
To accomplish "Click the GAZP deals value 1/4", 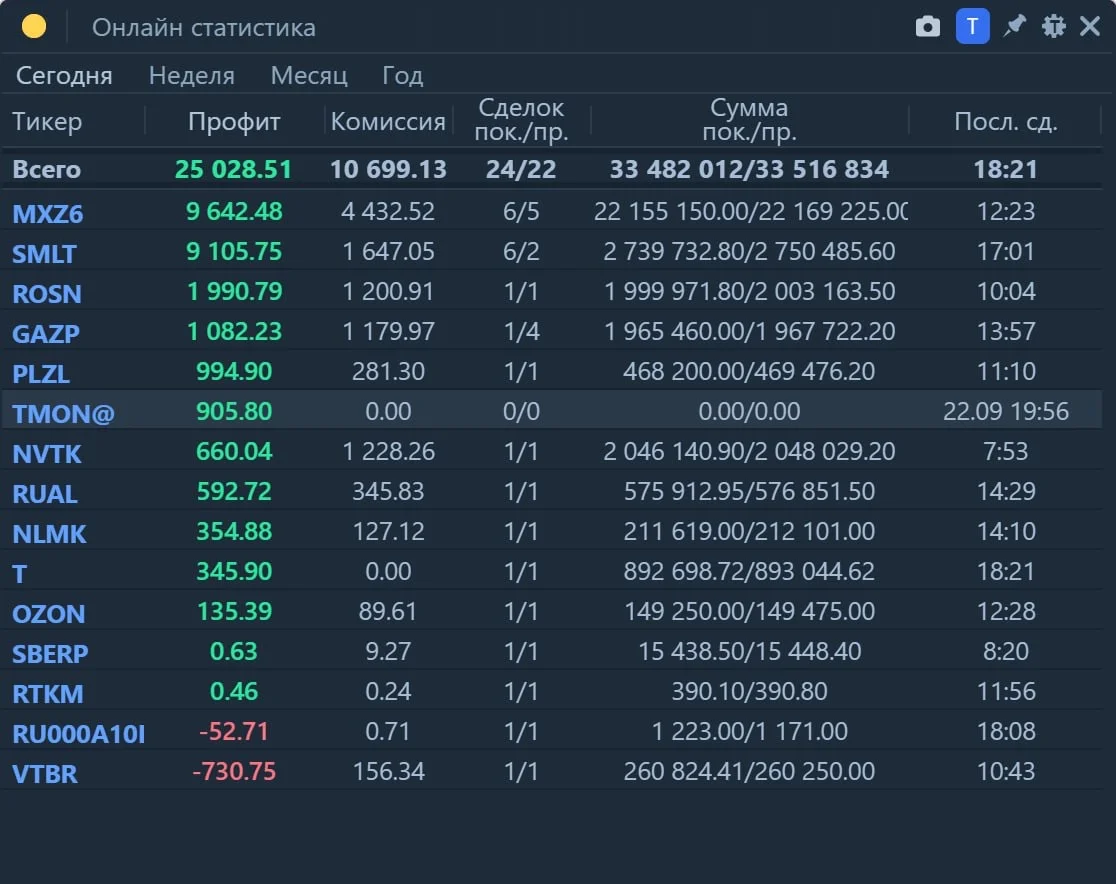I will [x=522, y=331].
